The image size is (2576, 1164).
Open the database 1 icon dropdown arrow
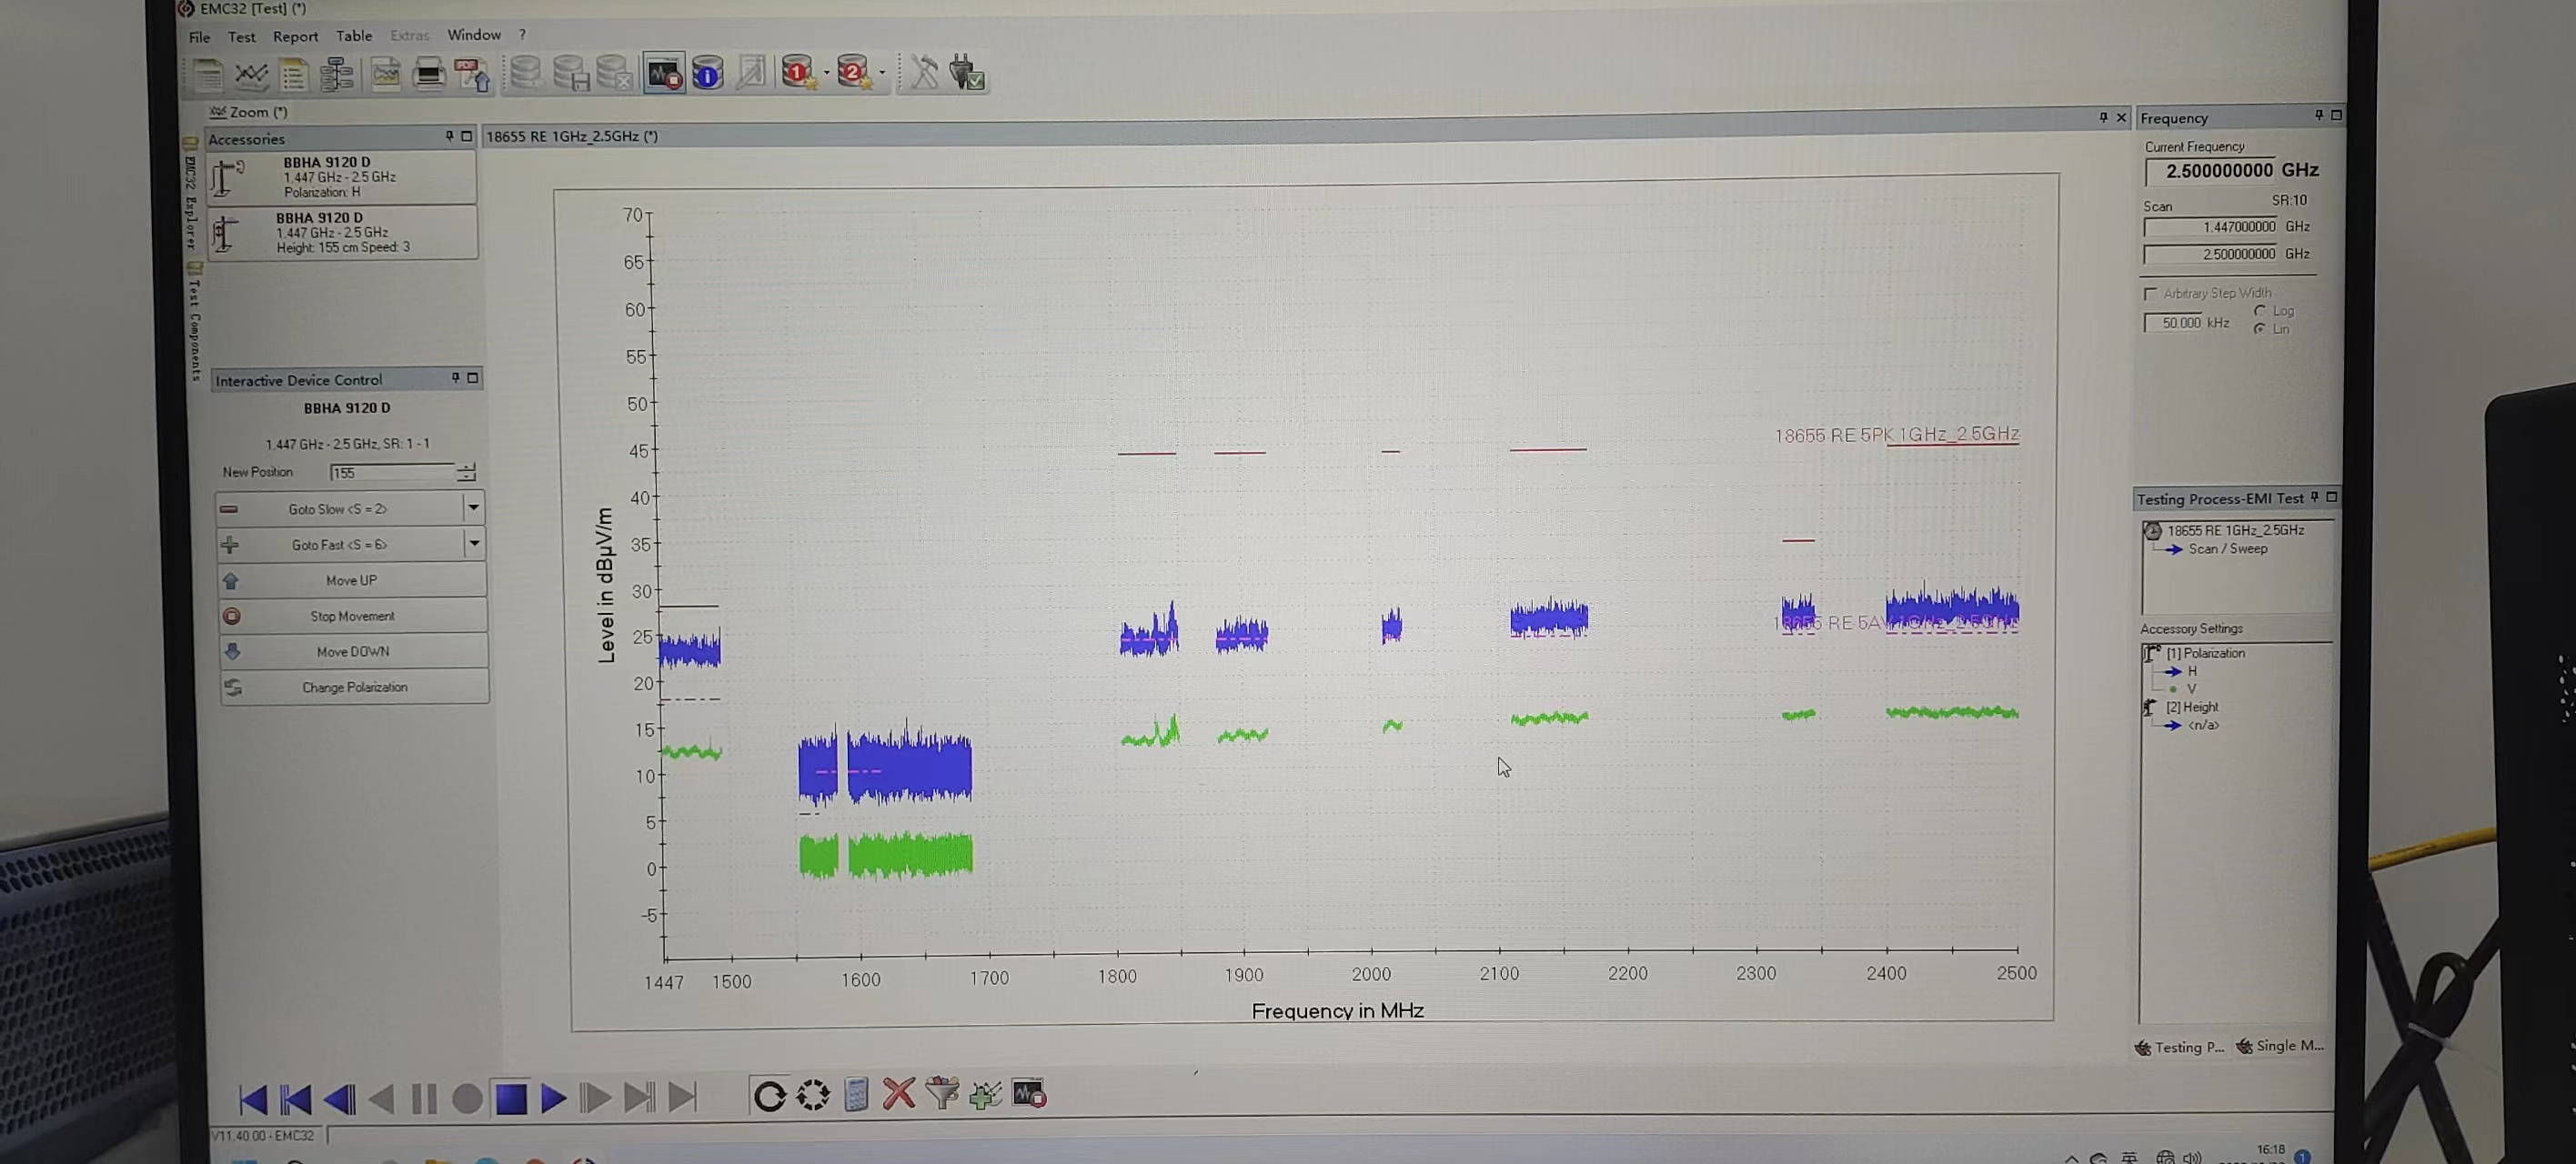[826, 73]
